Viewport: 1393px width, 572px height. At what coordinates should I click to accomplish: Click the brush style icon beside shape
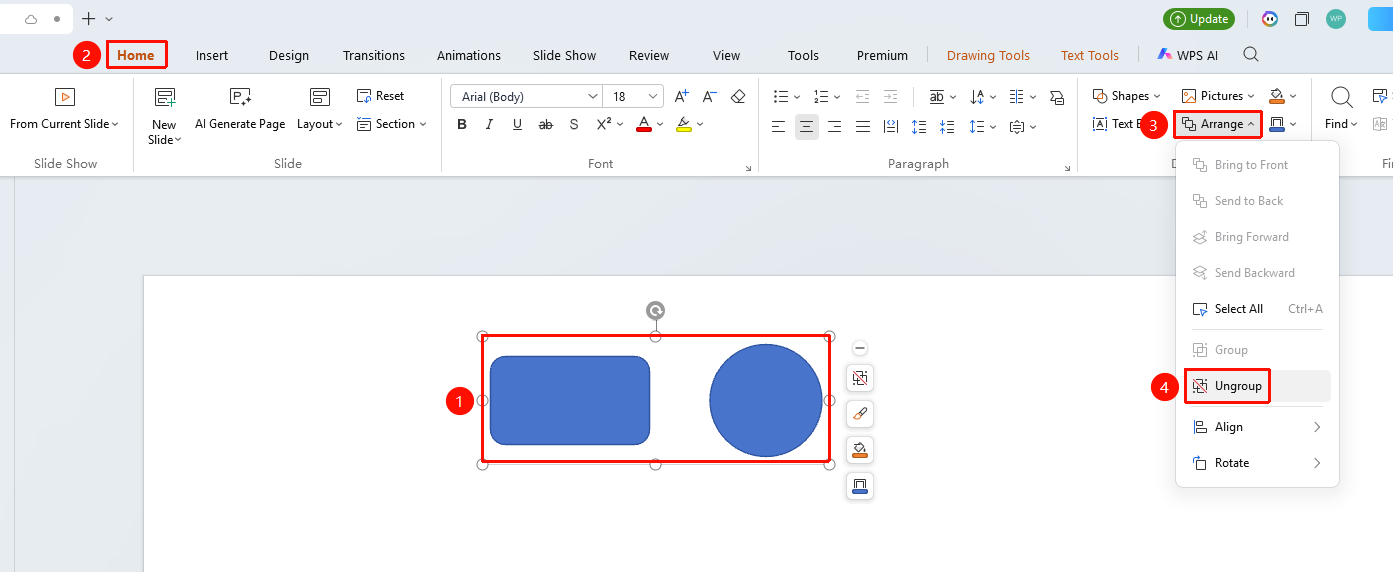coord(860,414)
